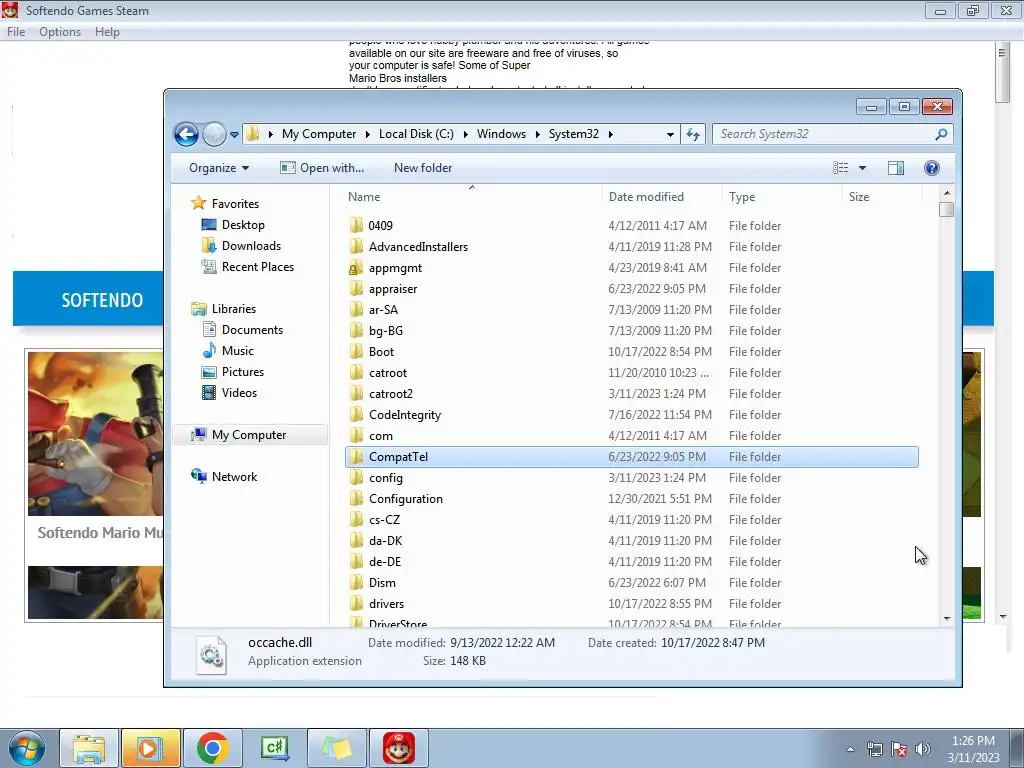The height and width of the screenshot is (768, 1024).
Task: Select the appraiser folder
Action: click(632, 289)
